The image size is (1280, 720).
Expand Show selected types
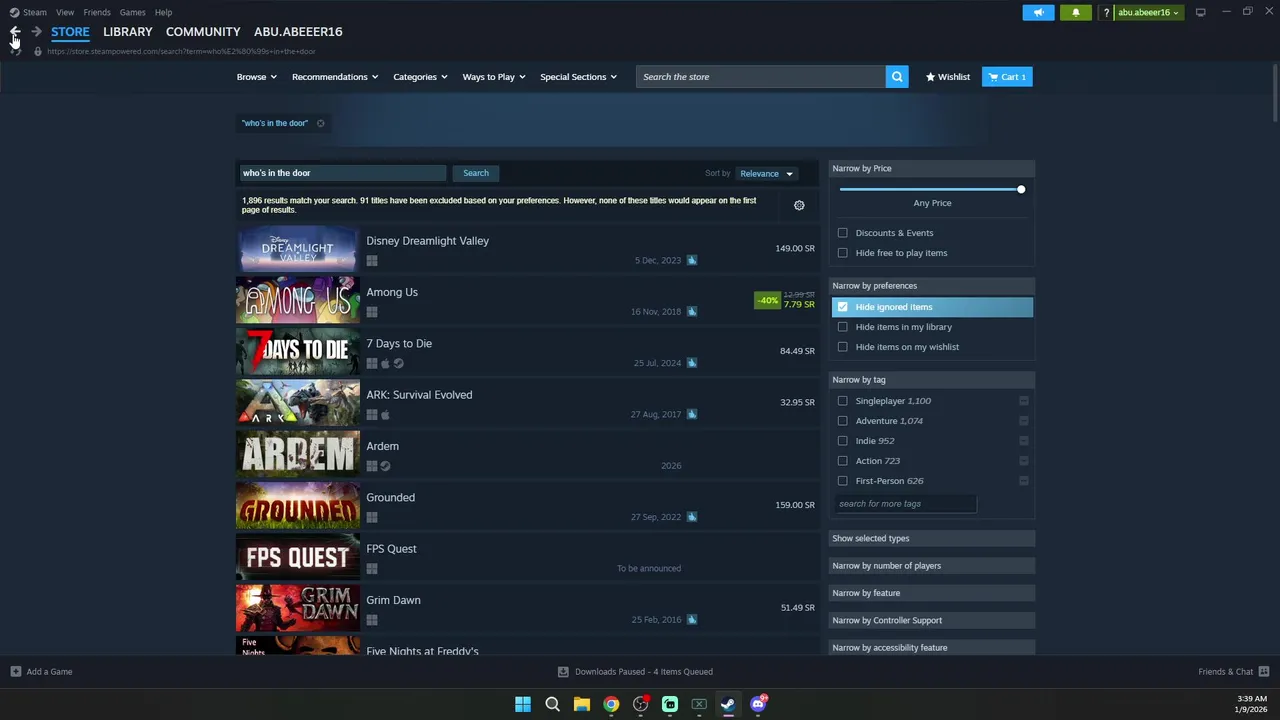click(x=932, y=538)
